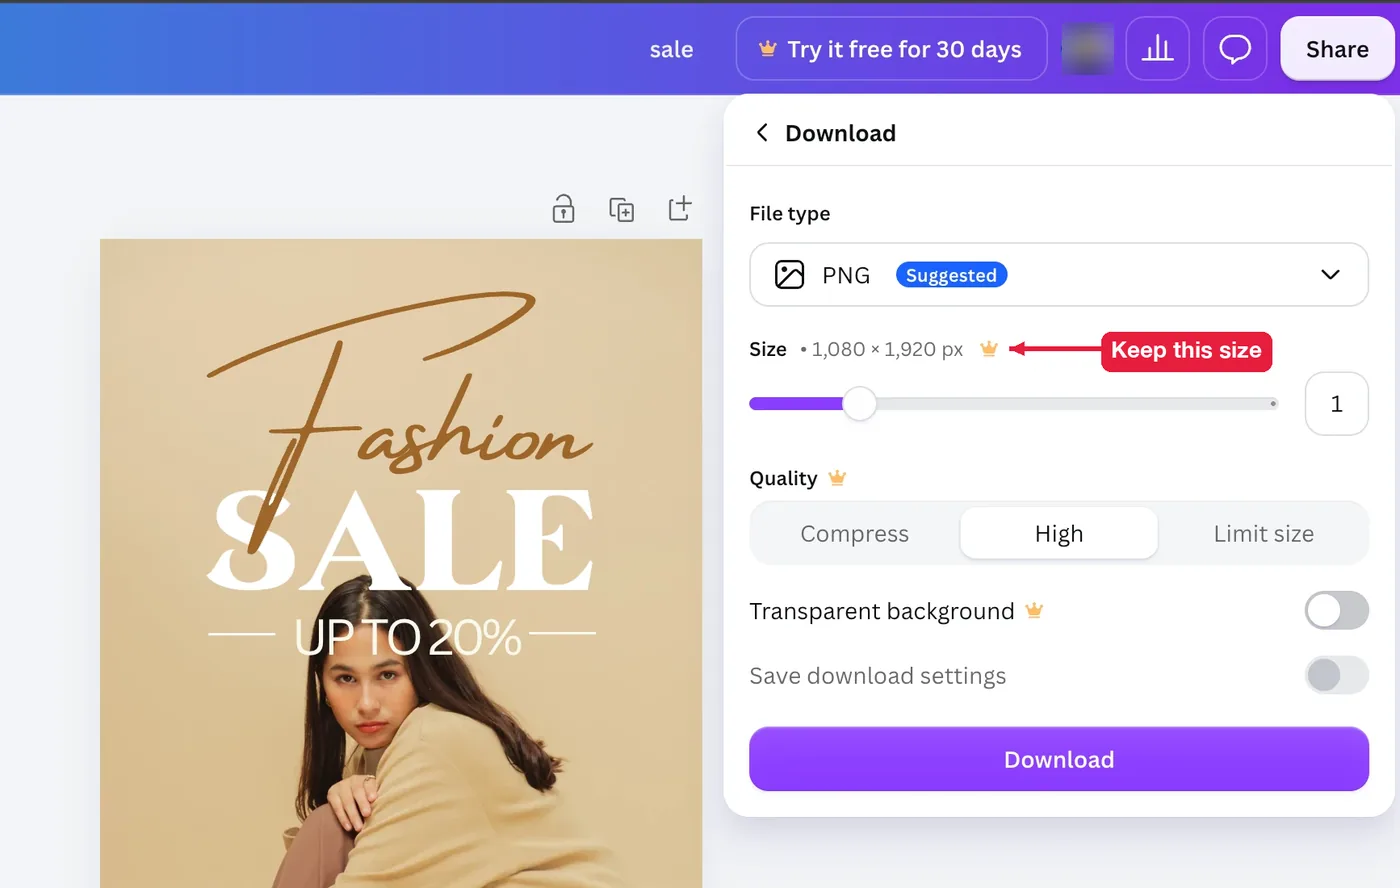Select High quality option
Image resolution: width=1400 pixels, height=888 pixels.
(1059, 534)
